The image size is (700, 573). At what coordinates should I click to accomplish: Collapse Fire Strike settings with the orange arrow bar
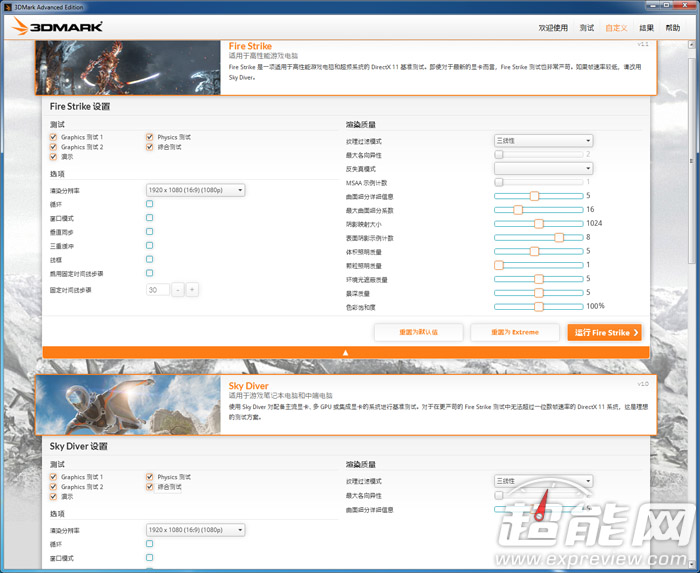pyautogui.click(x=346, y=352)
